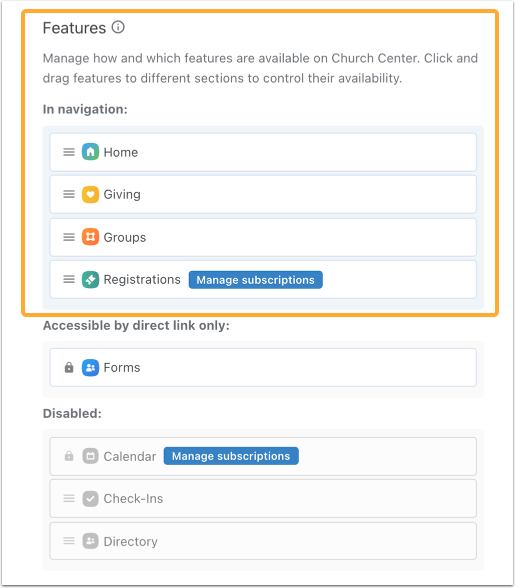This screenshot has height=588, width=515.
Task: Grab the Home row drag handle
Action: pyautogui.click(x=69, y=152)
